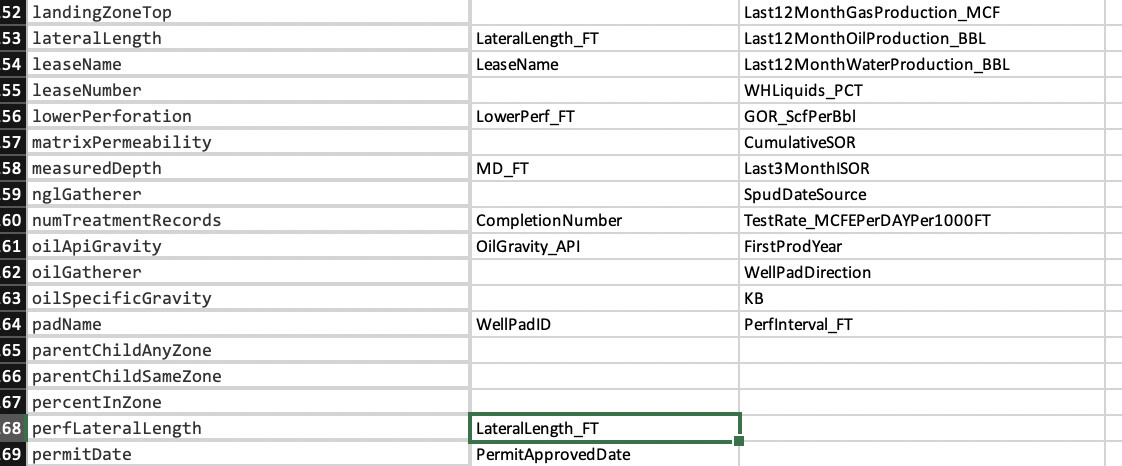Select cell containing LeaseName
Image resolution: width=1122 pixels, height=466 pixels.
[517, 65]
